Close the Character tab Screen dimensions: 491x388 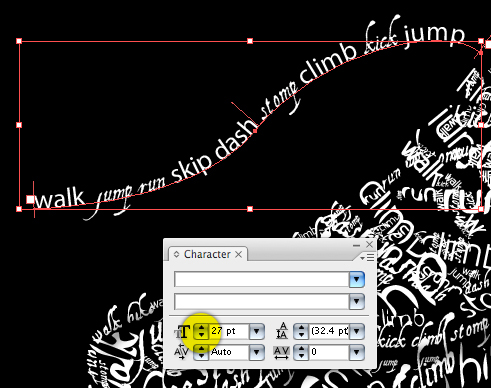click(238, 255)
